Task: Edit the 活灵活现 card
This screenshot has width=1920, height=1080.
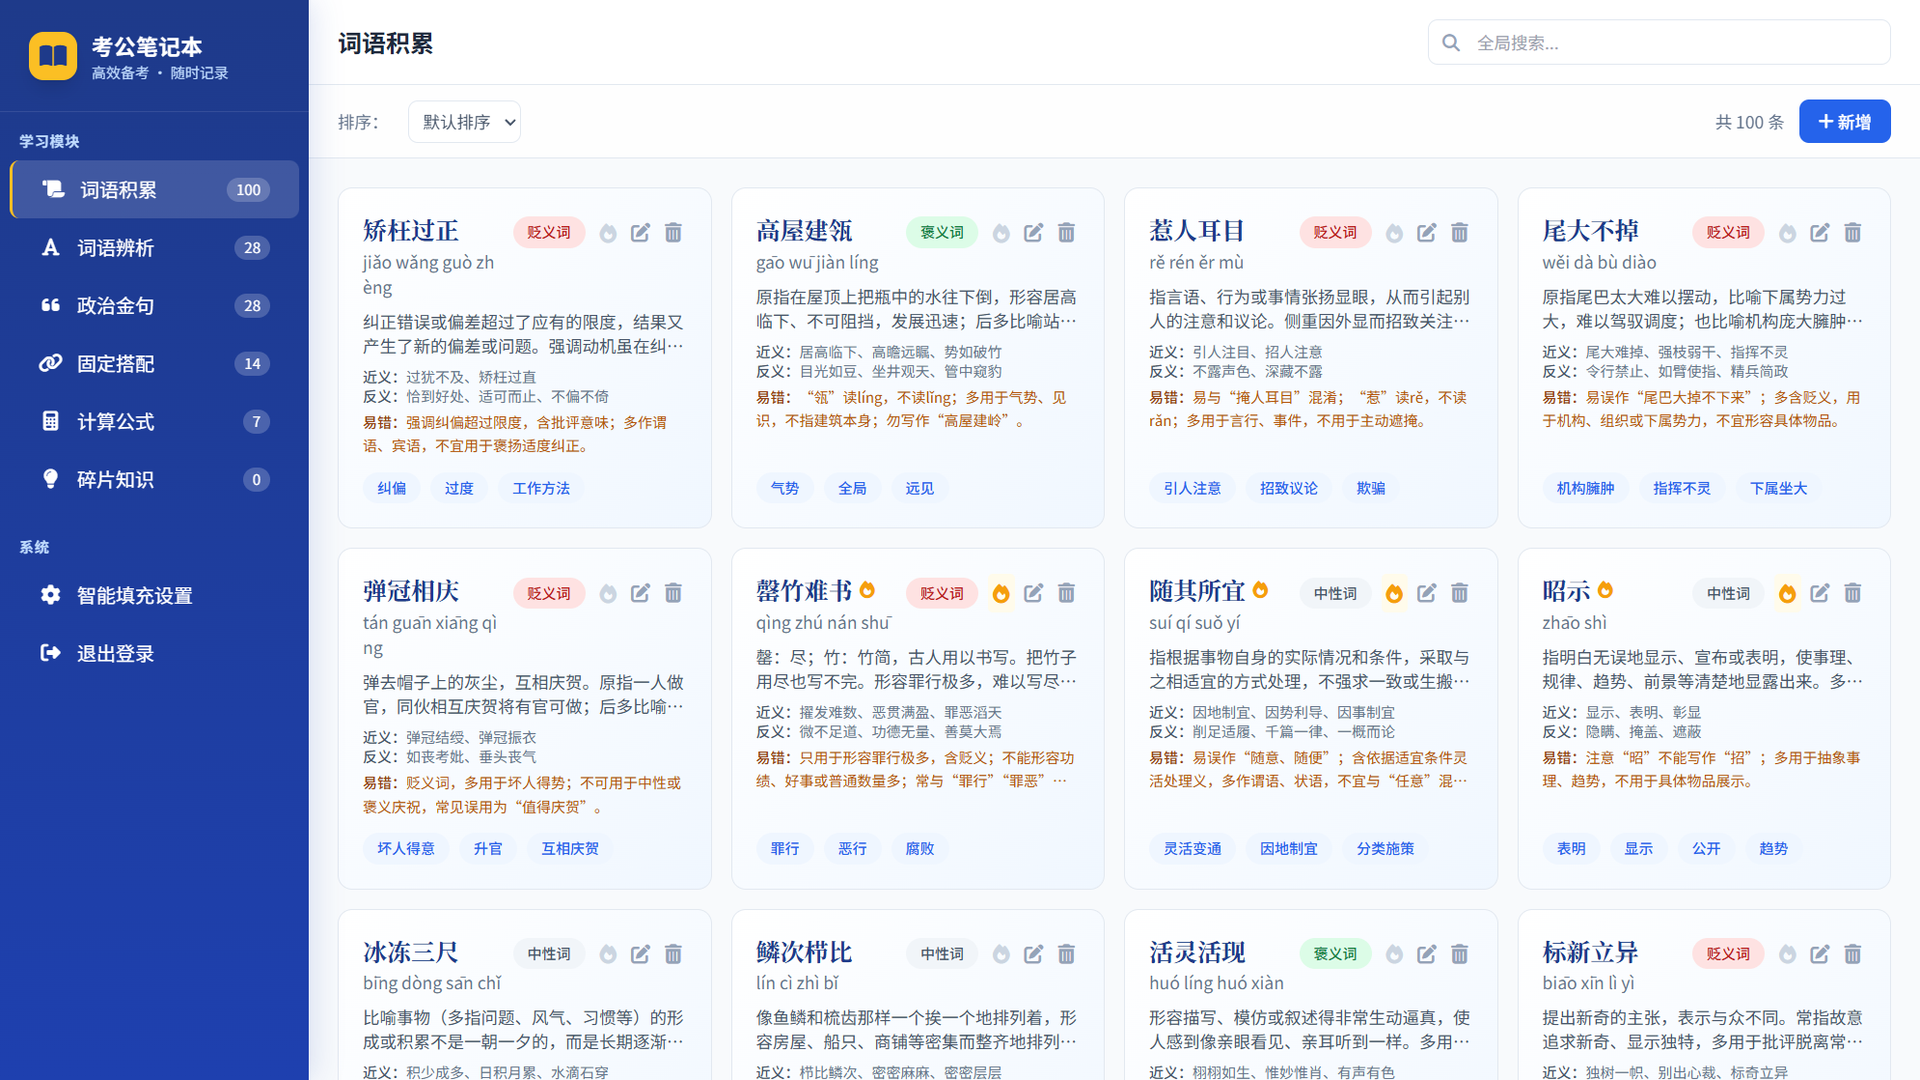Action: click(1426, 954)
